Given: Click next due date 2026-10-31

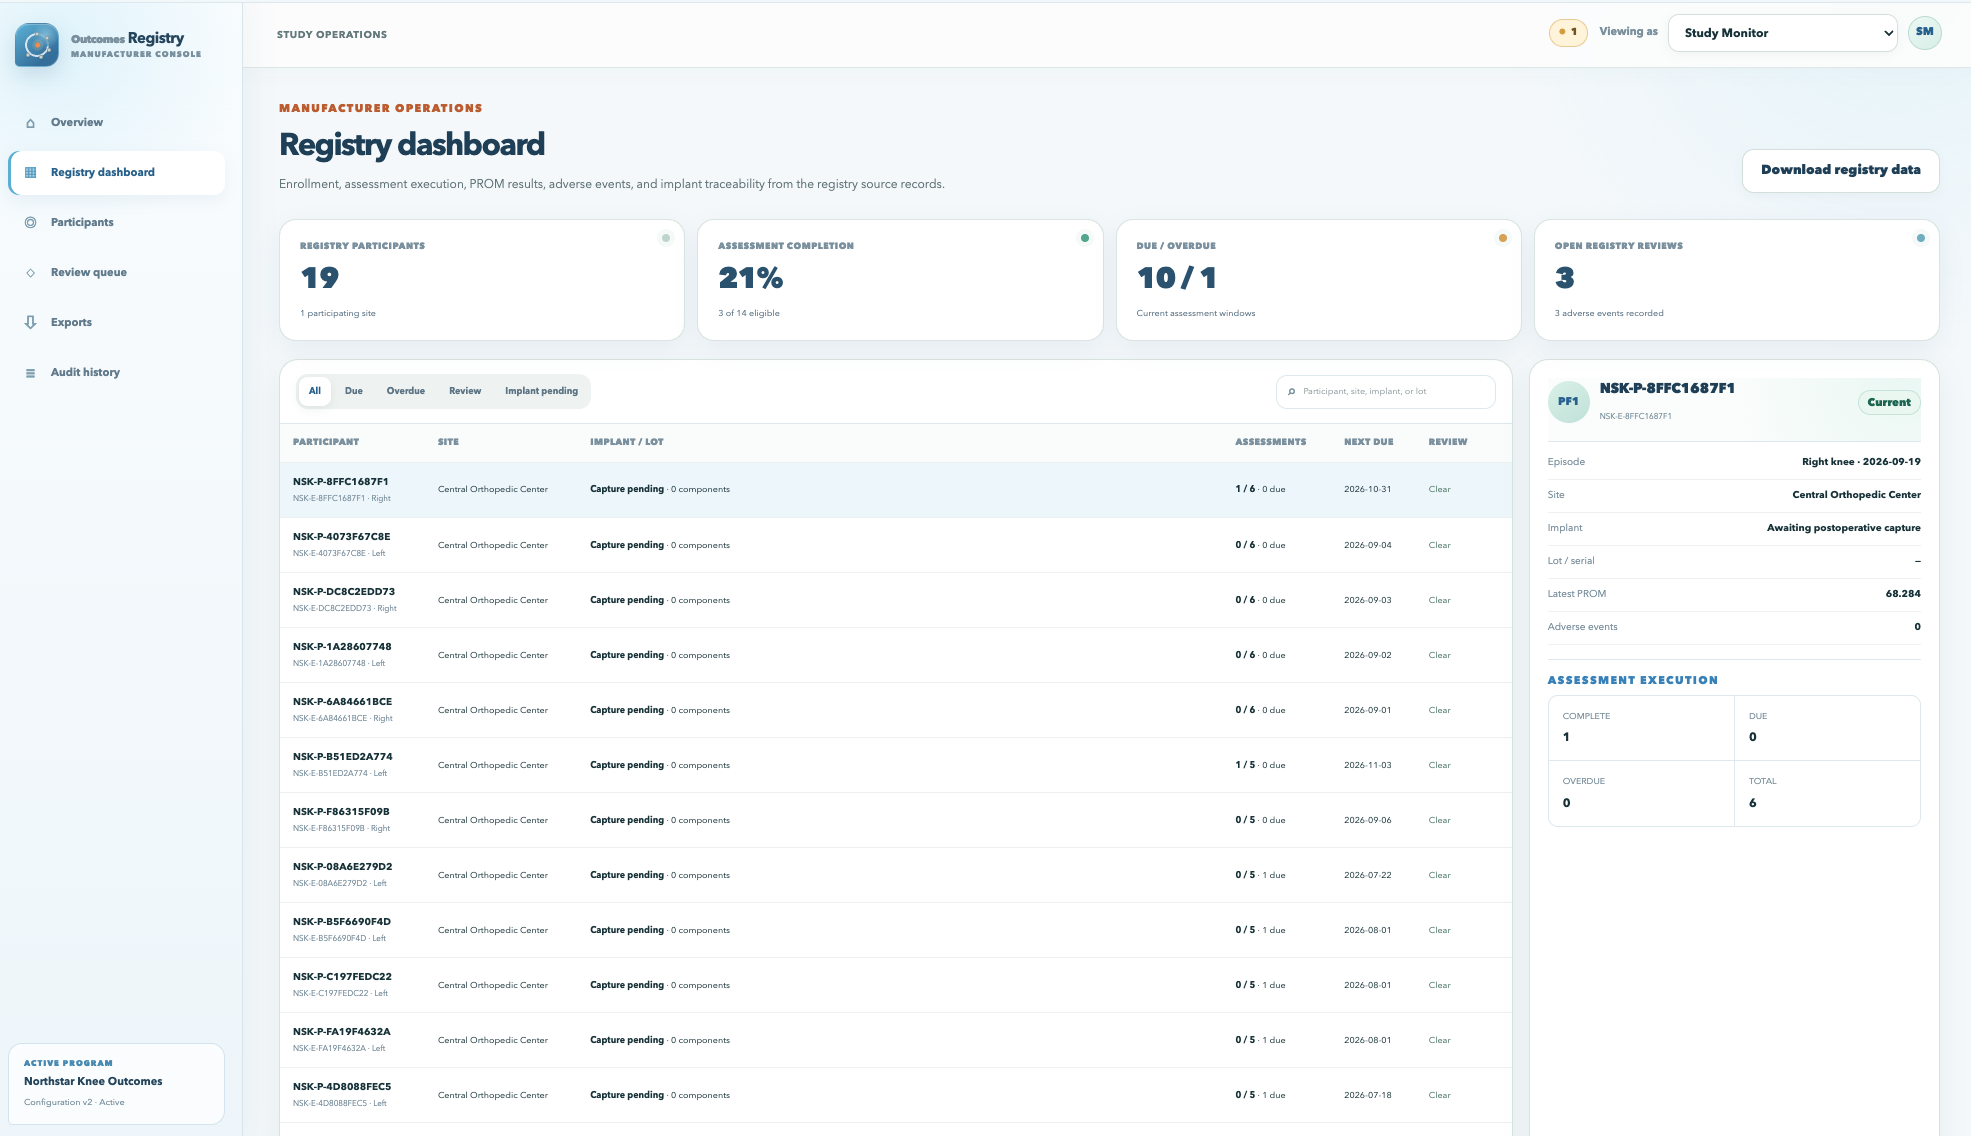Looking at the screenshot, I should [x=1367, y=490].
